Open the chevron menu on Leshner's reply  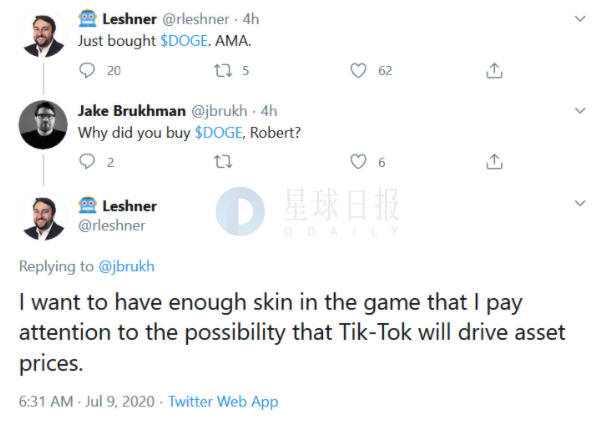pyautogui.click(x=580, y=203)
